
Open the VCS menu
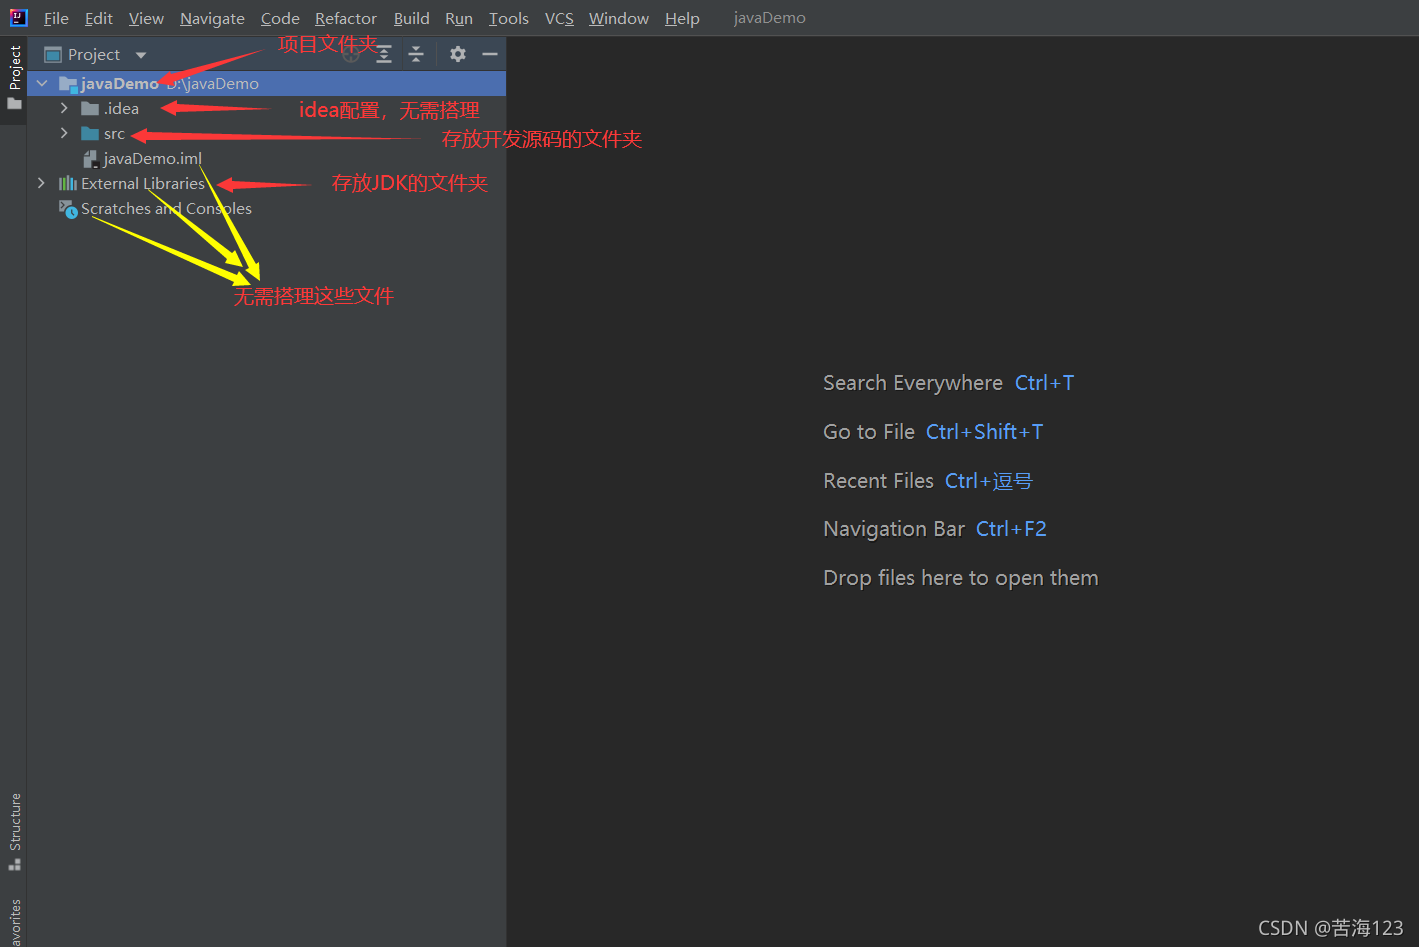click(x=559, y=18)
